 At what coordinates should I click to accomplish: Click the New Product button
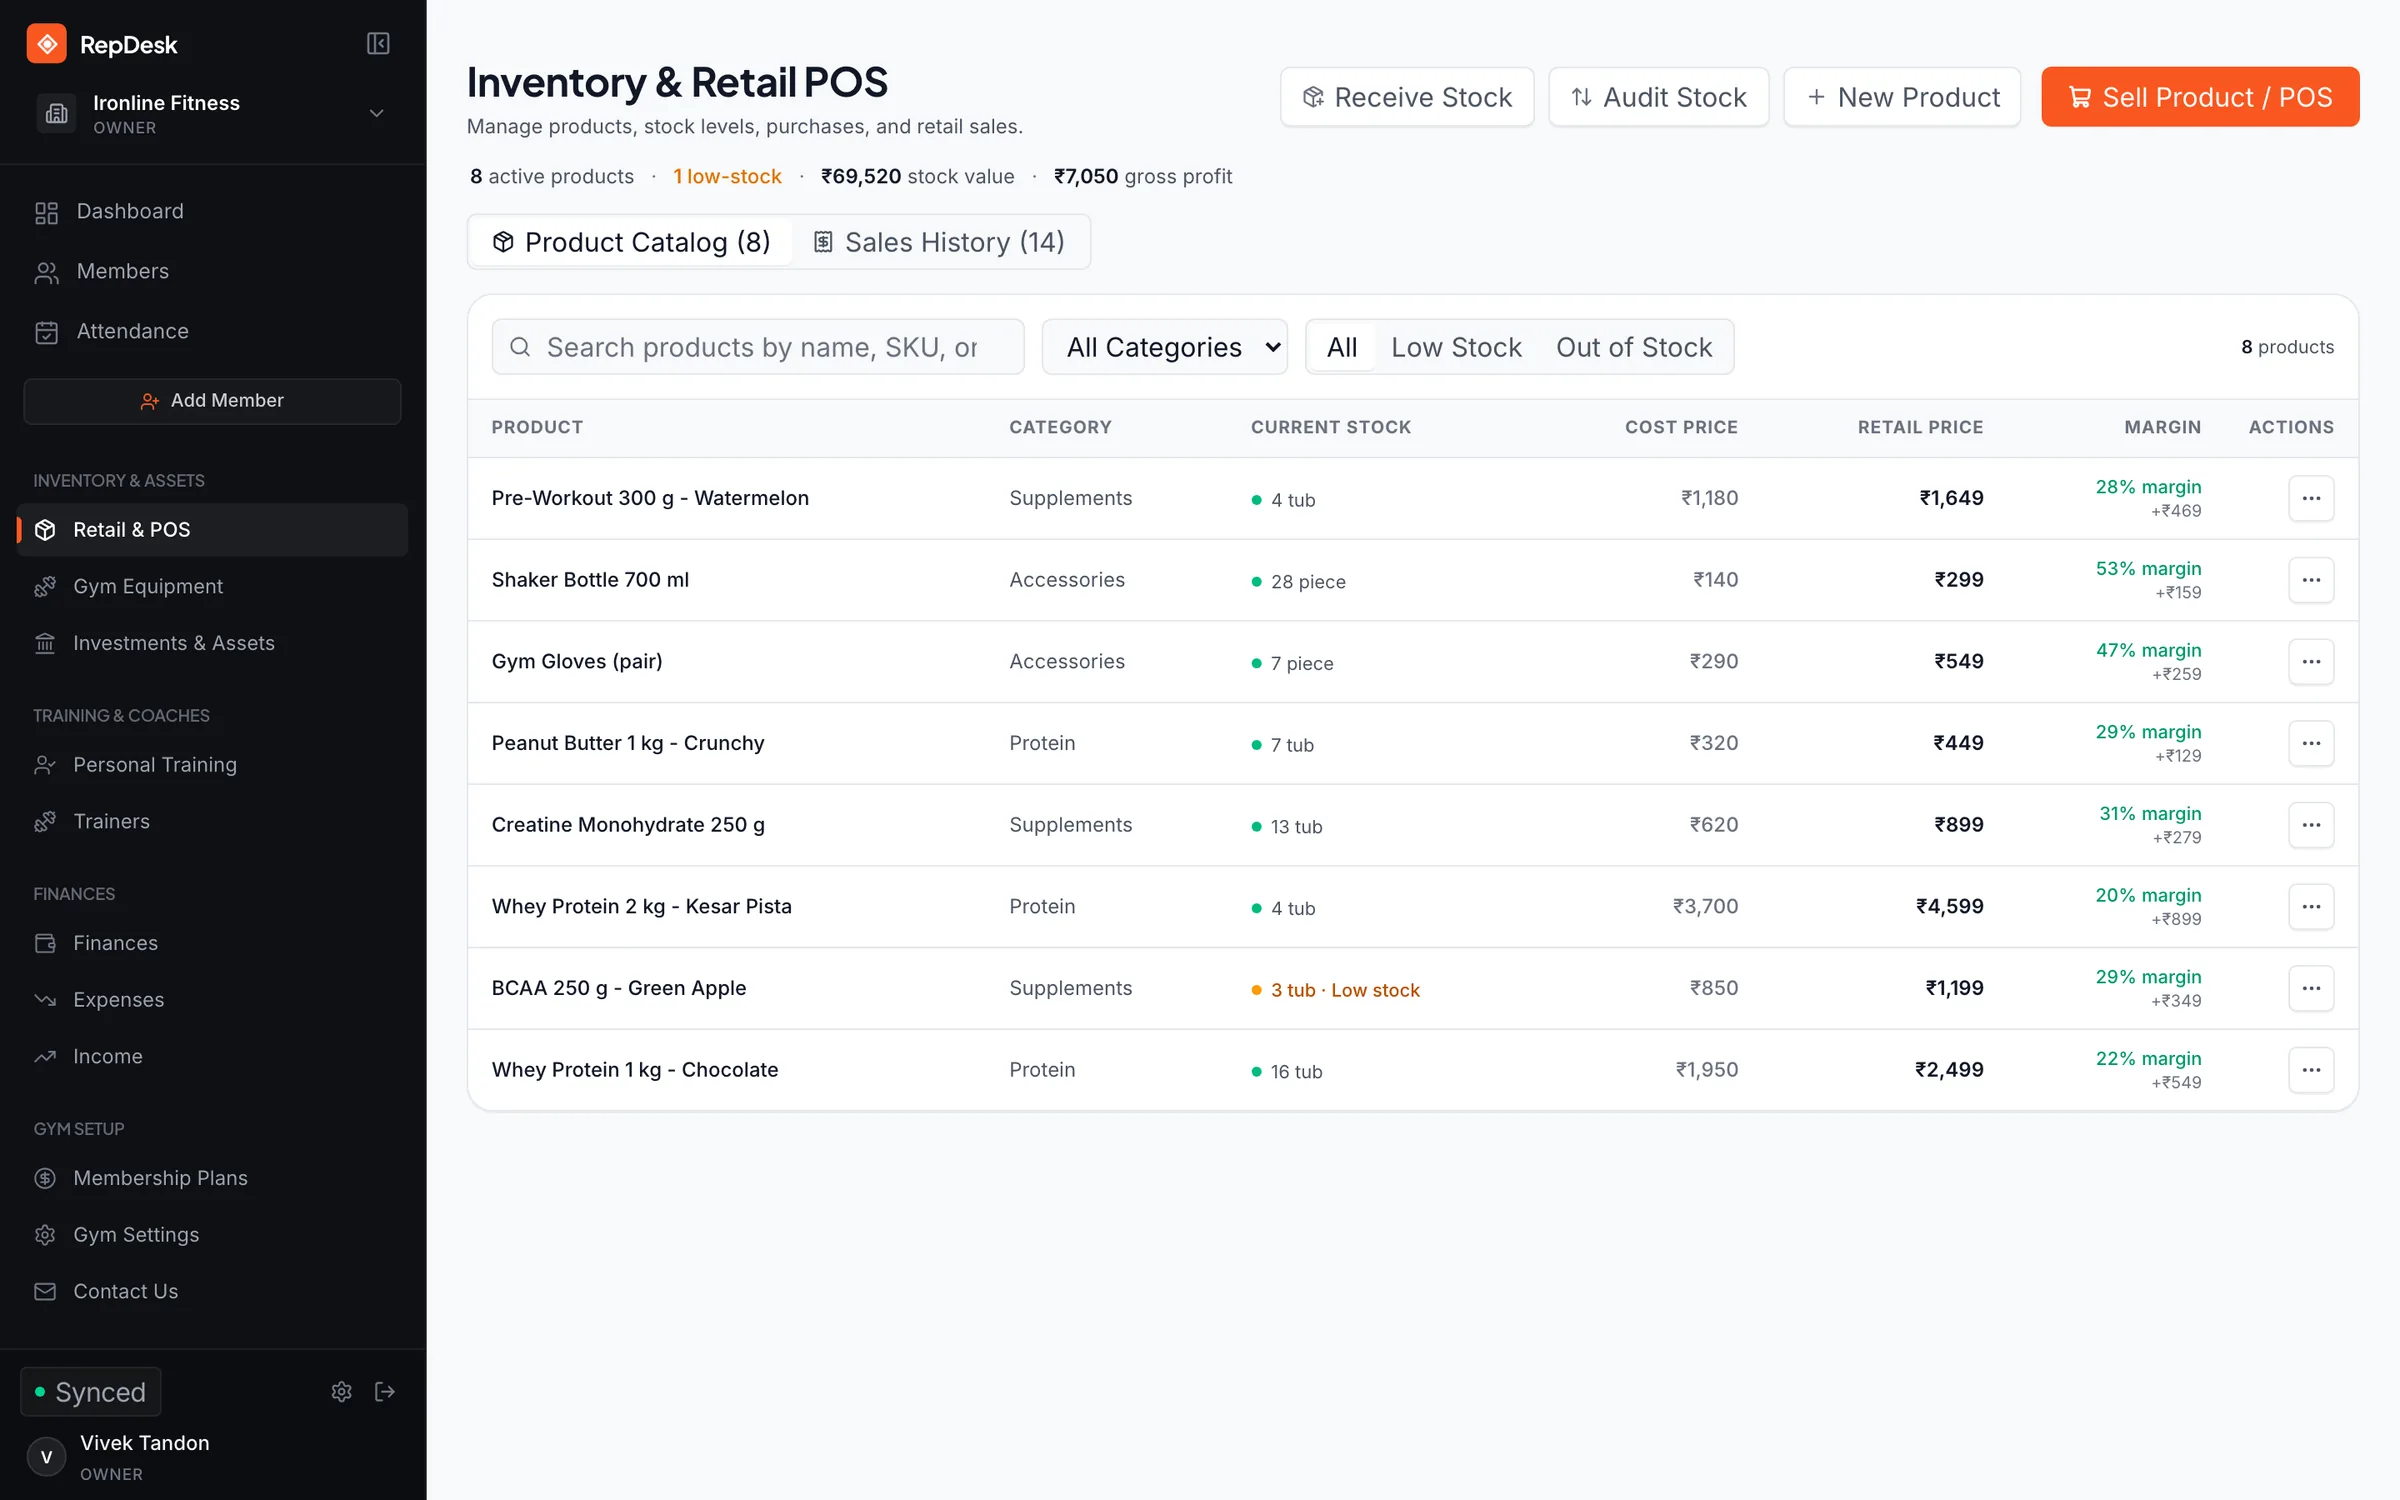point(1902,97)
